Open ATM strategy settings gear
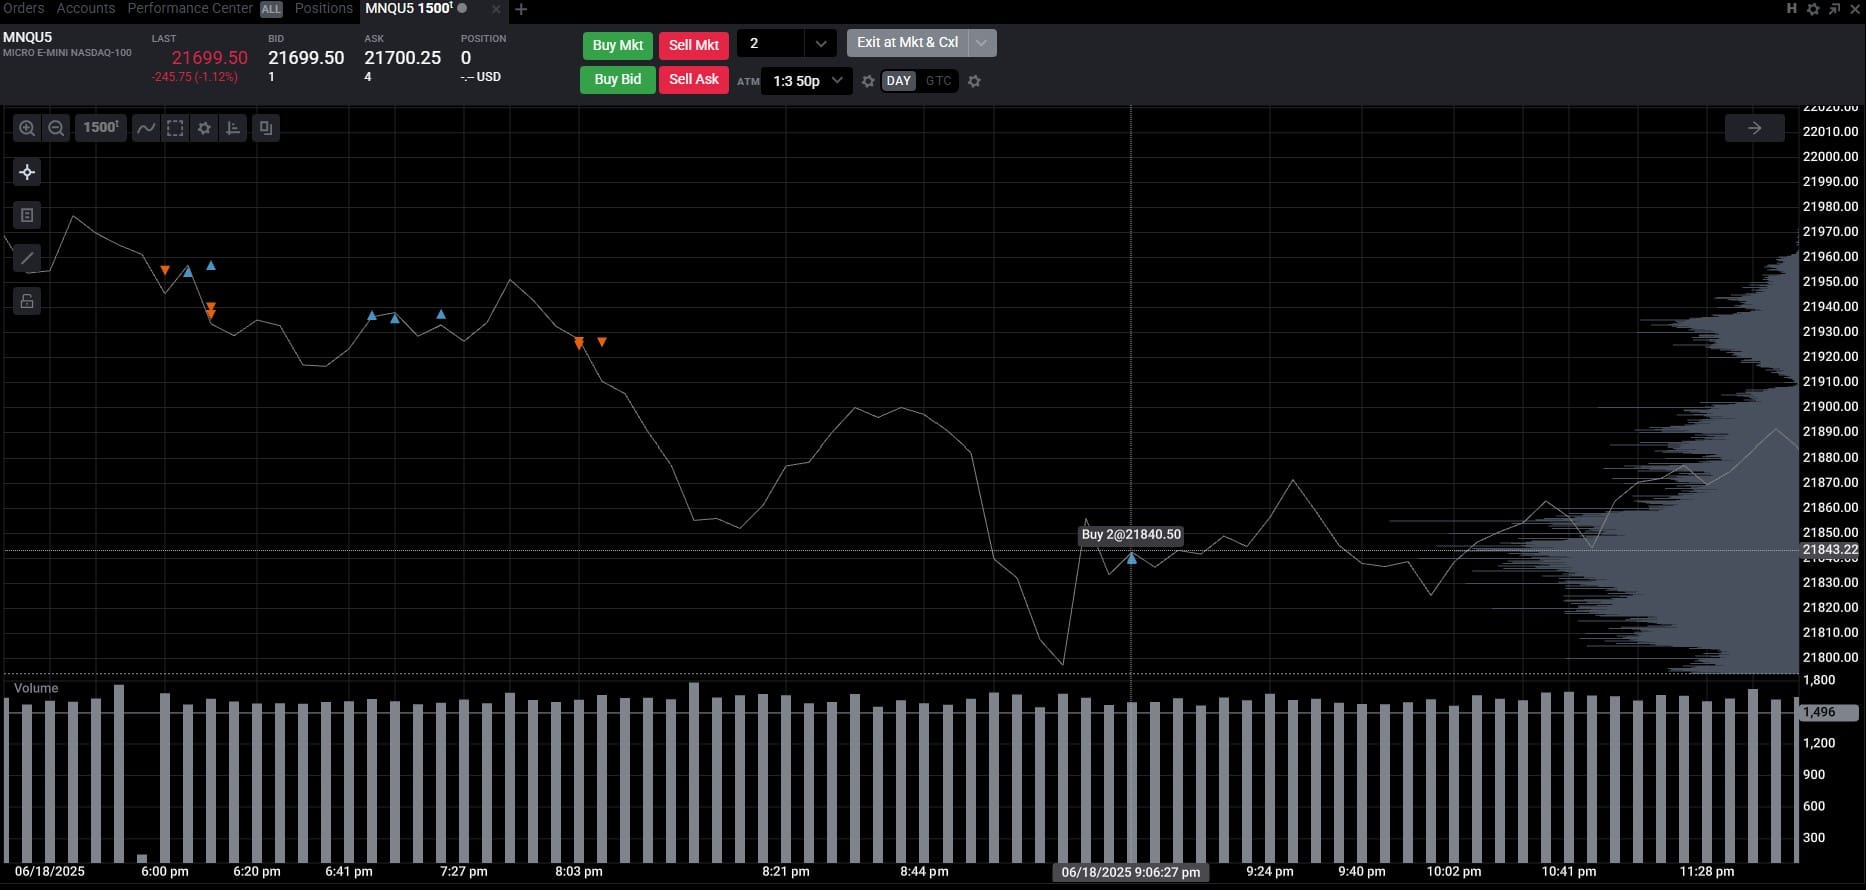This screenshot has width=1866, height=890. 868,81
